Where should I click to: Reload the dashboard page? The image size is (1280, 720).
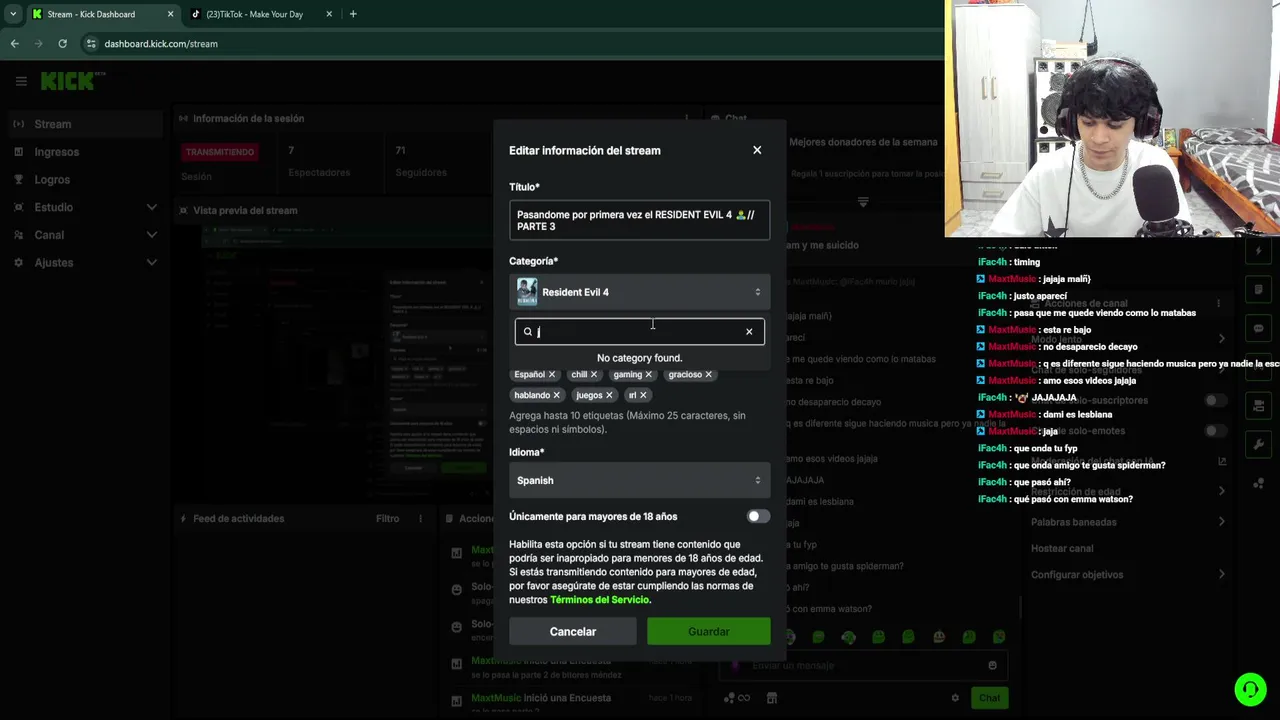[x=62, y=44]
